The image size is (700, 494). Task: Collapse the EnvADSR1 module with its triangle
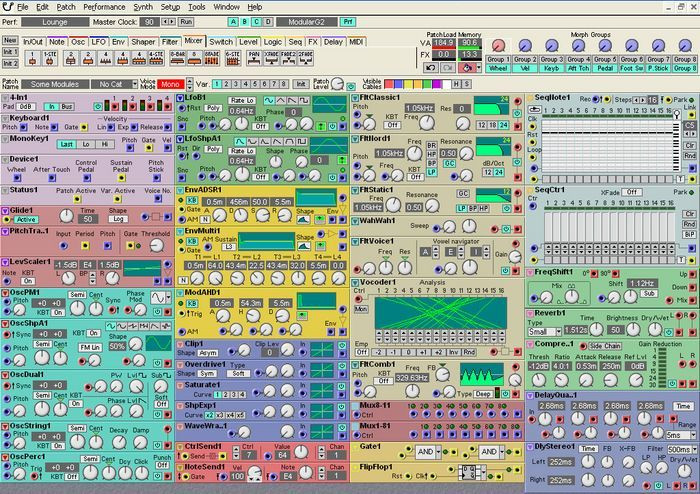point(180,189)
